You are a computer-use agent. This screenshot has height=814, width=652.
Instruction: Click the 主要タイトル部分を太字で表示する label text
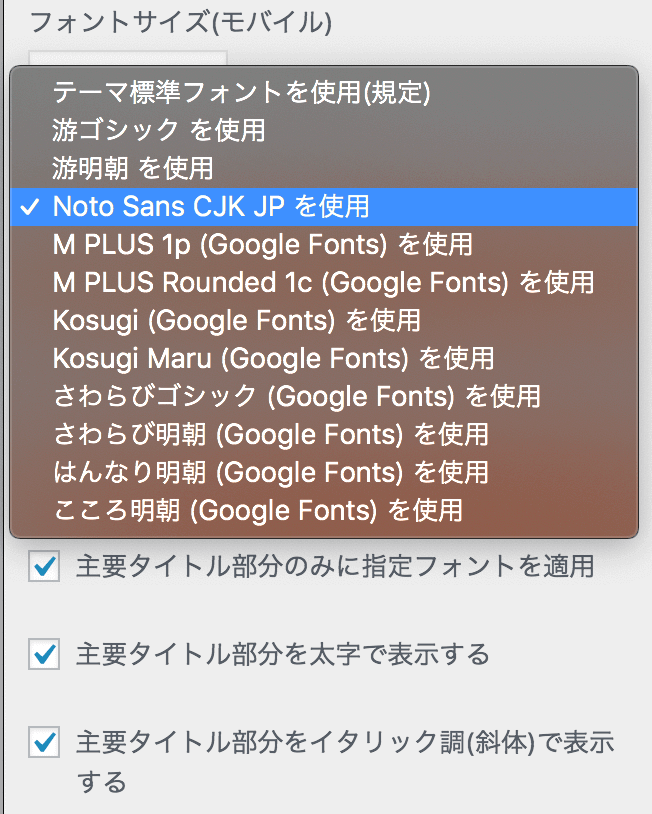click(282, 655)
